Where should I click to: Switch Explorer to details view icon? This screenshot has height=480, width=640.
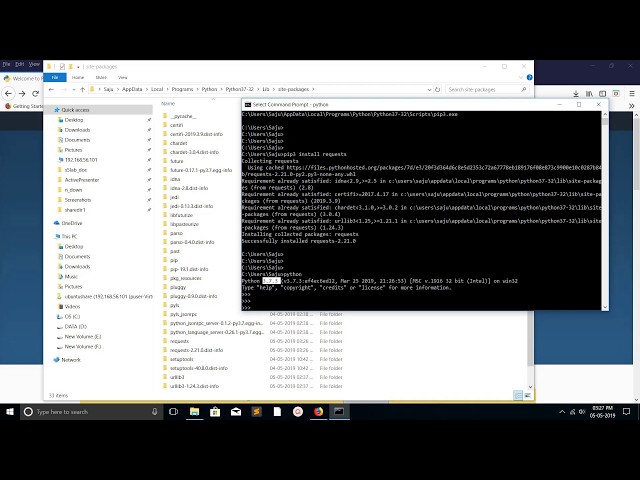[x=518, y=395]
